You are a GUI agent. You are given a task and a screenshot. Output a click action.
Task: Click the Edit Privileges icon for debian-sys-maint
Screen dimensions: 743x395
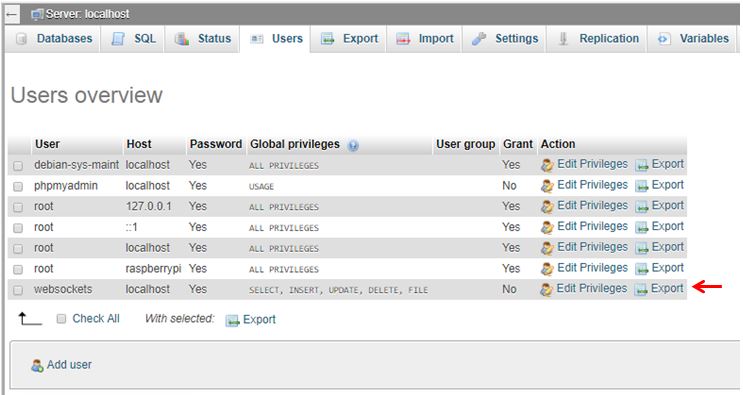[547, 165]
